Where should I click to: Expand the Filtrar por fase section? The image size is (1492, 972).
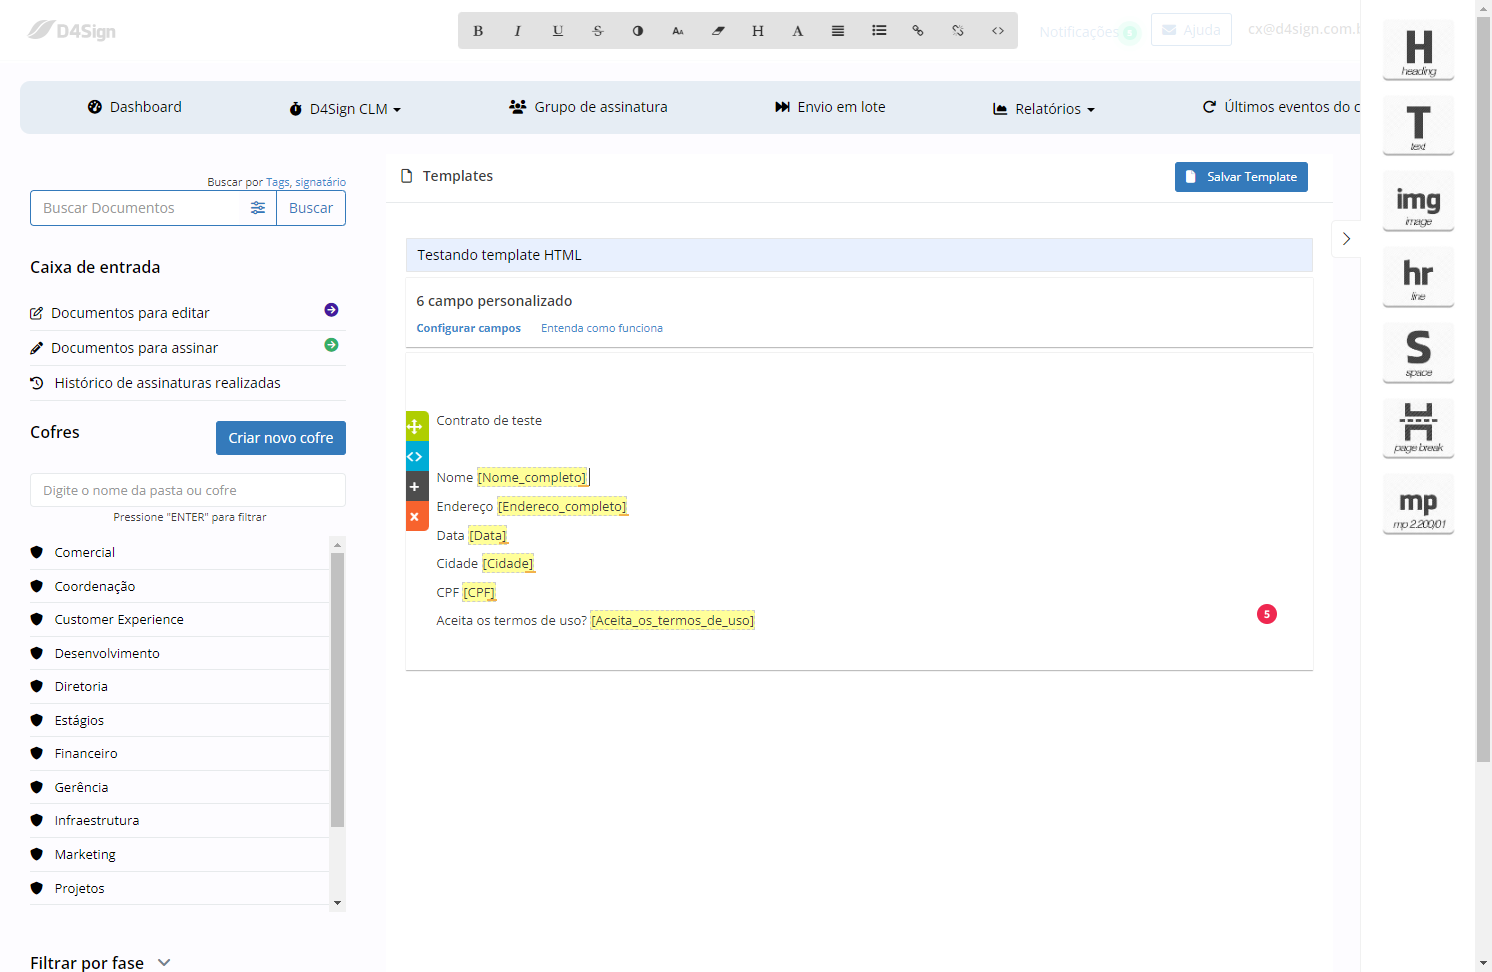click(100, 962)
